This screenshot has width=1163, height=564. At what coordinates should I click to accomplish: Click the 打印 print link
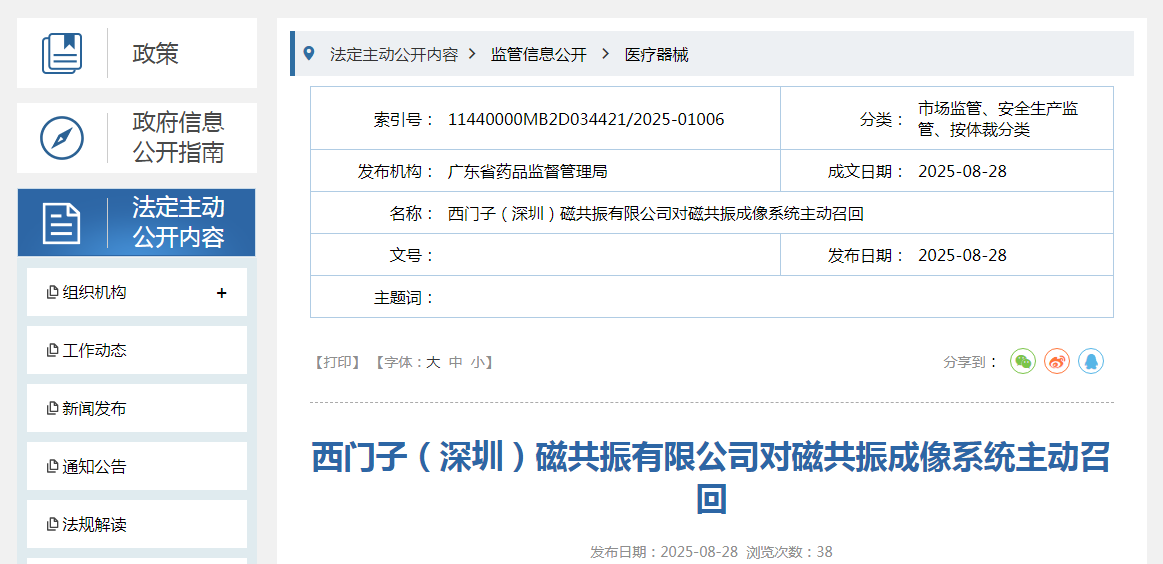point(337,362)
